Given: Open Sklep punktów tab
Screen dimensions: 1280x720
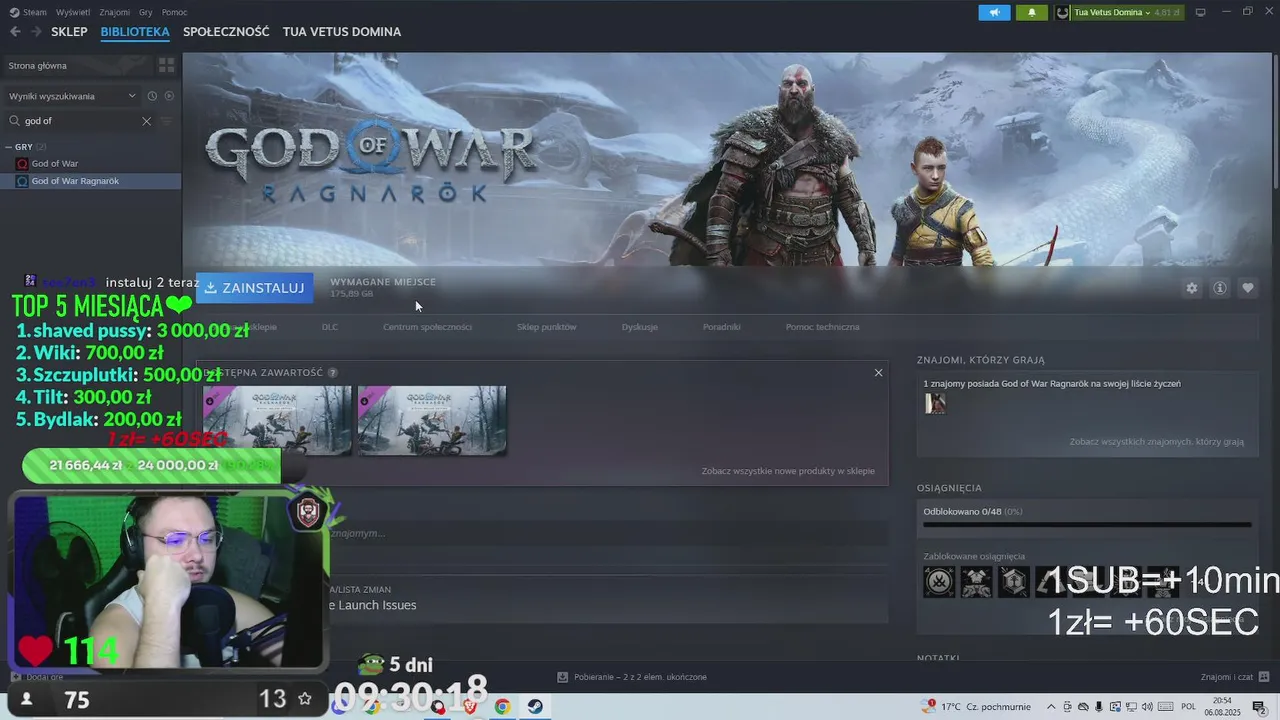Looking at the screenshot, I should click(546, 327).
